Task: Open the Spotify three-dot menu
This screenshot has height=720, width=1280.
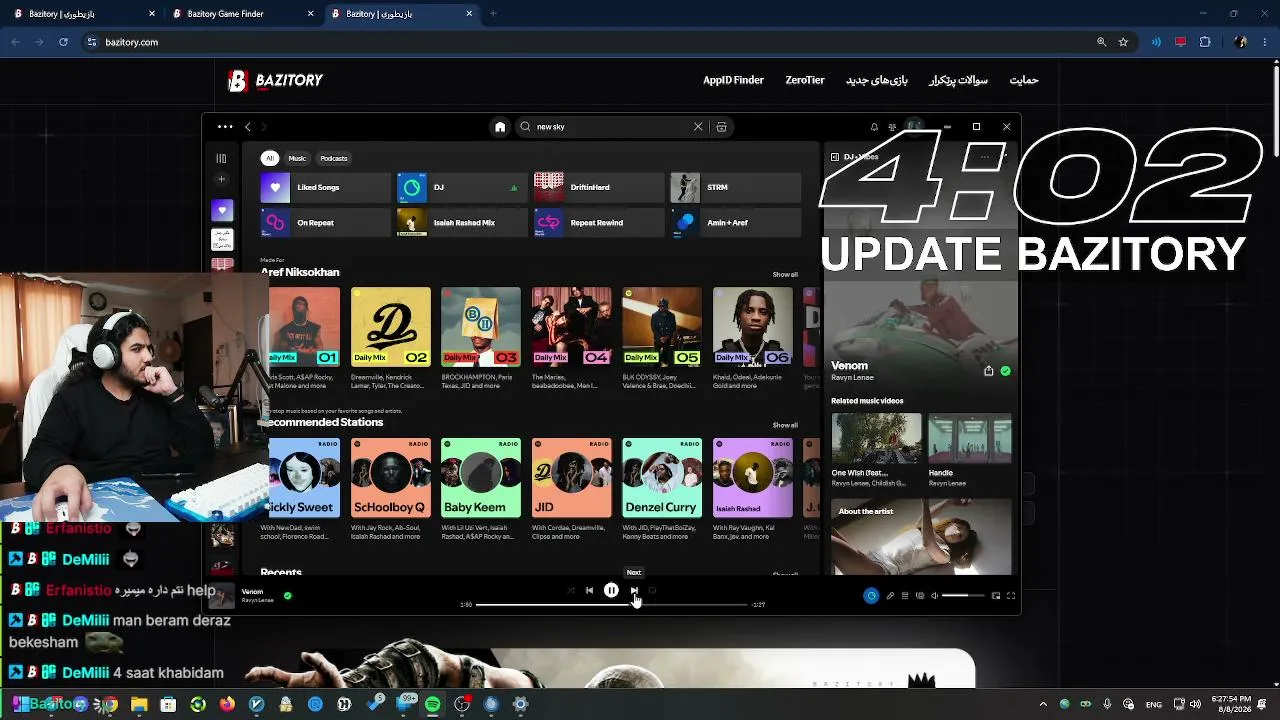Action: [225, 127]
